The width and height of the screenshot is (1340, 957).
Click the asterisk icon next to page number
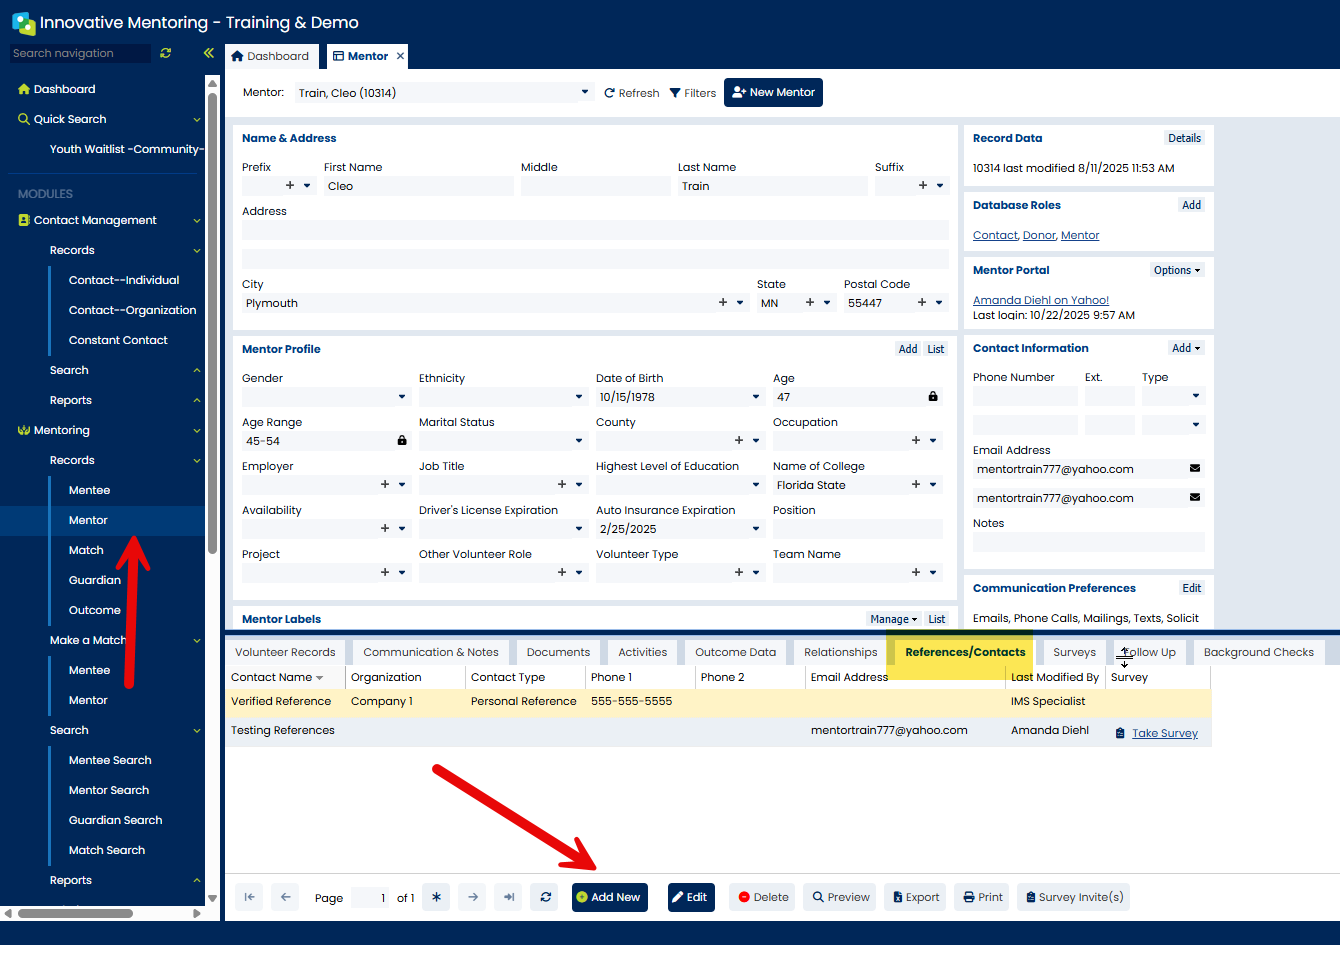pos(436,897)
